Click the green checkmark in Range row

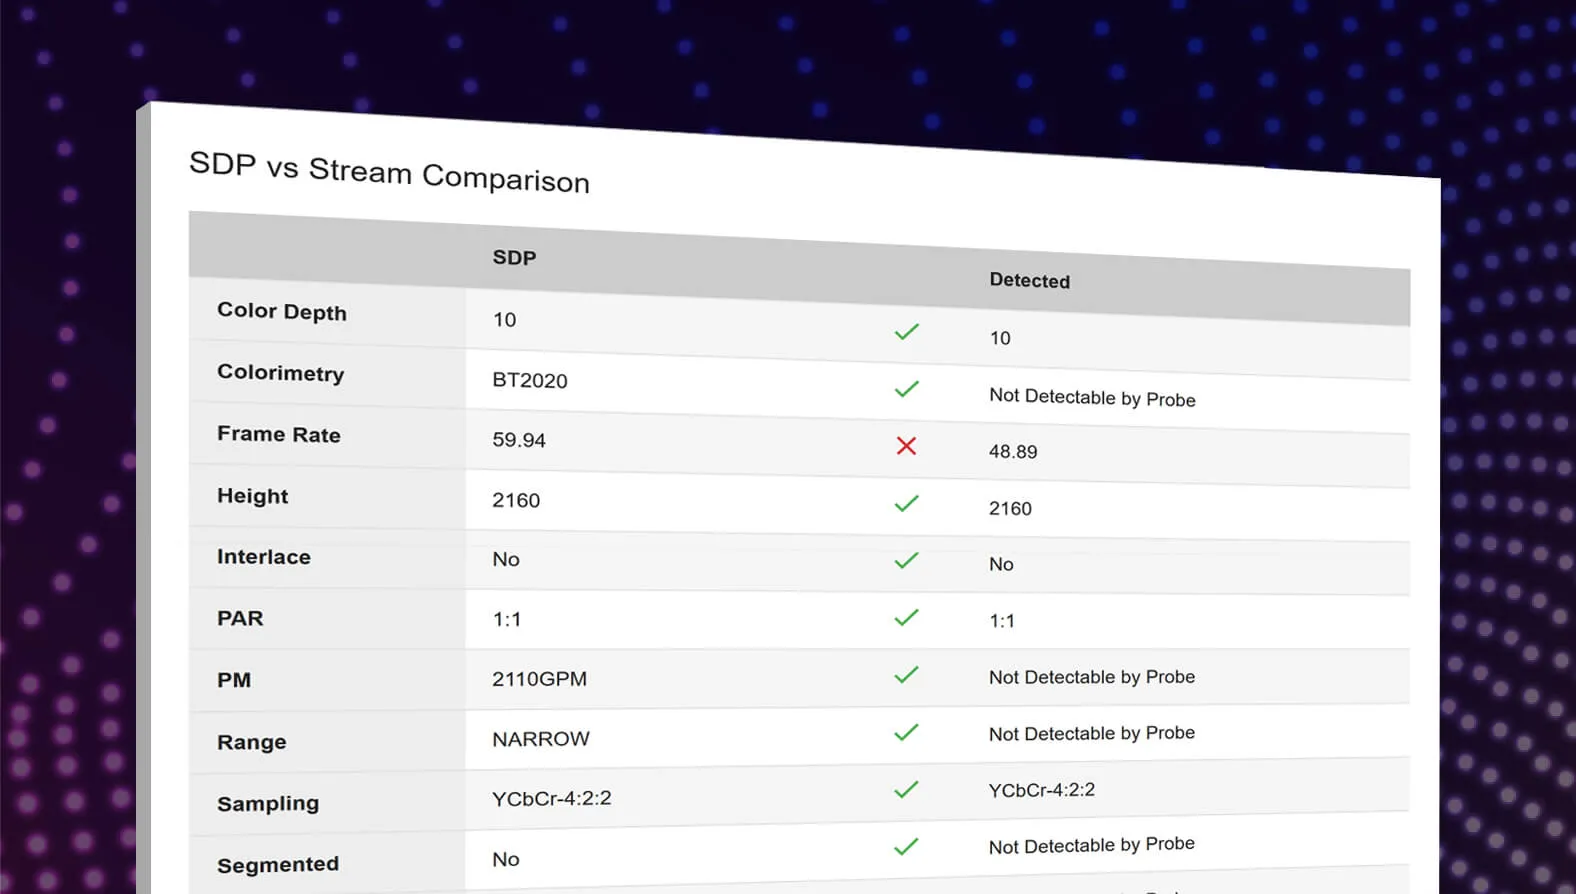(x=906, y=733)
